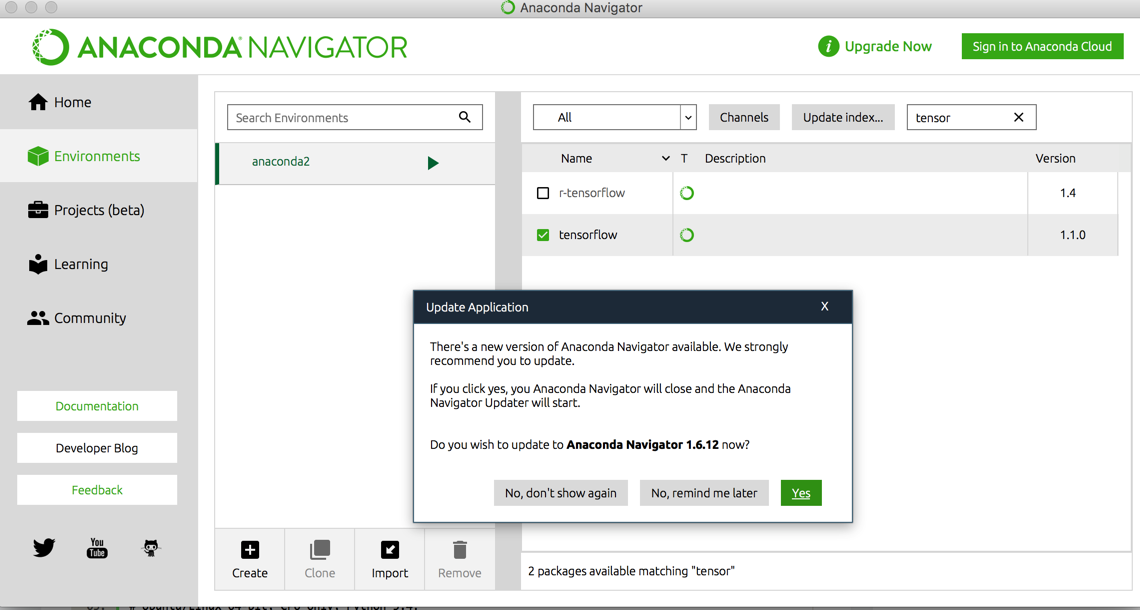Open the All package filter dropdown
Screen dimensions: 1140x610
pos(614,117)
